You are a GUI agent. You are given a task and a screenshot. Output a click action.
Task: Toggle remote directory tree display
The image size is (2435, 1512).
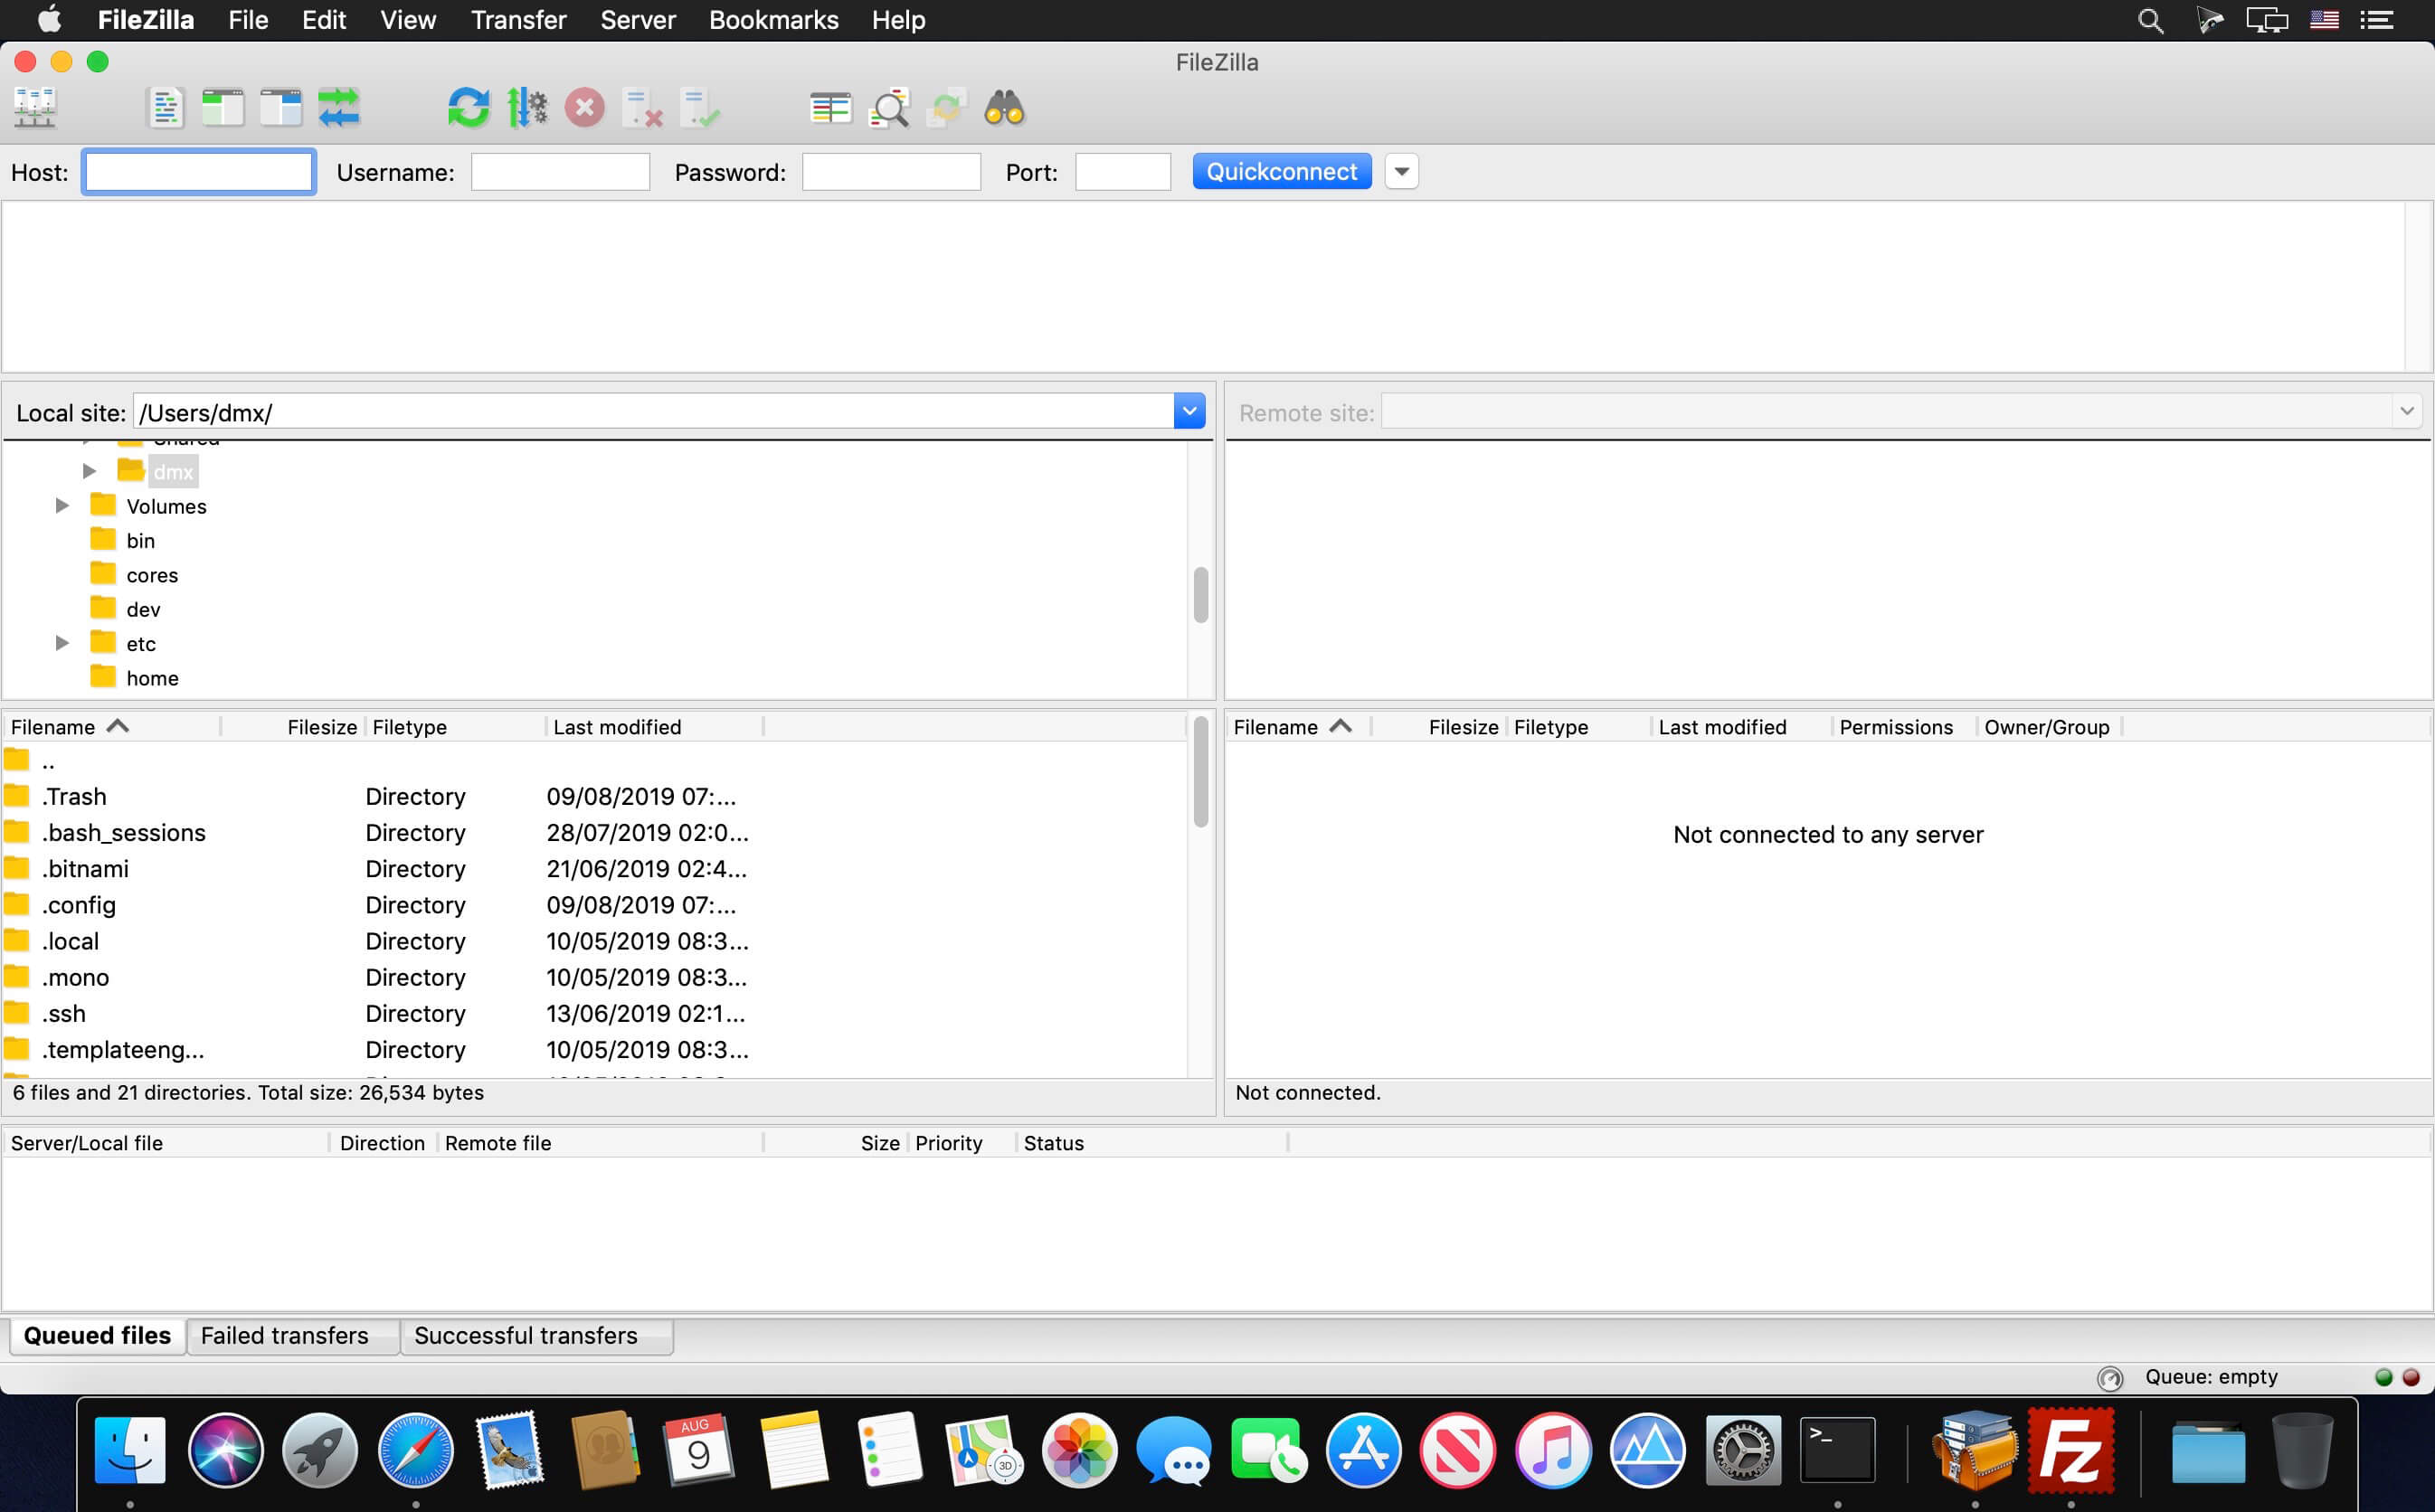[x=281, y=107]
